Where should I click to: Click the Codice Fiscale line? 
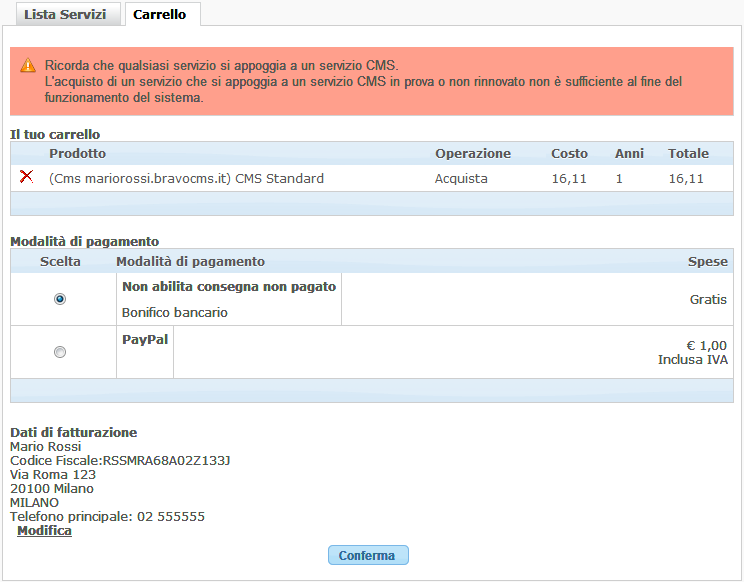pos(120,461)
